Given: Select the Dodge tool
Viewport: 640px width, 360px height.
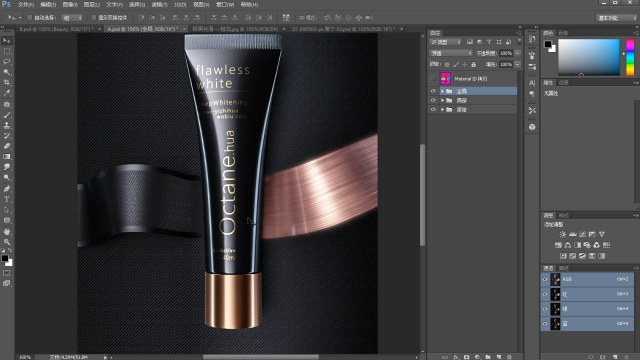Looking at the screenshot, I should (x=7, y=178).
